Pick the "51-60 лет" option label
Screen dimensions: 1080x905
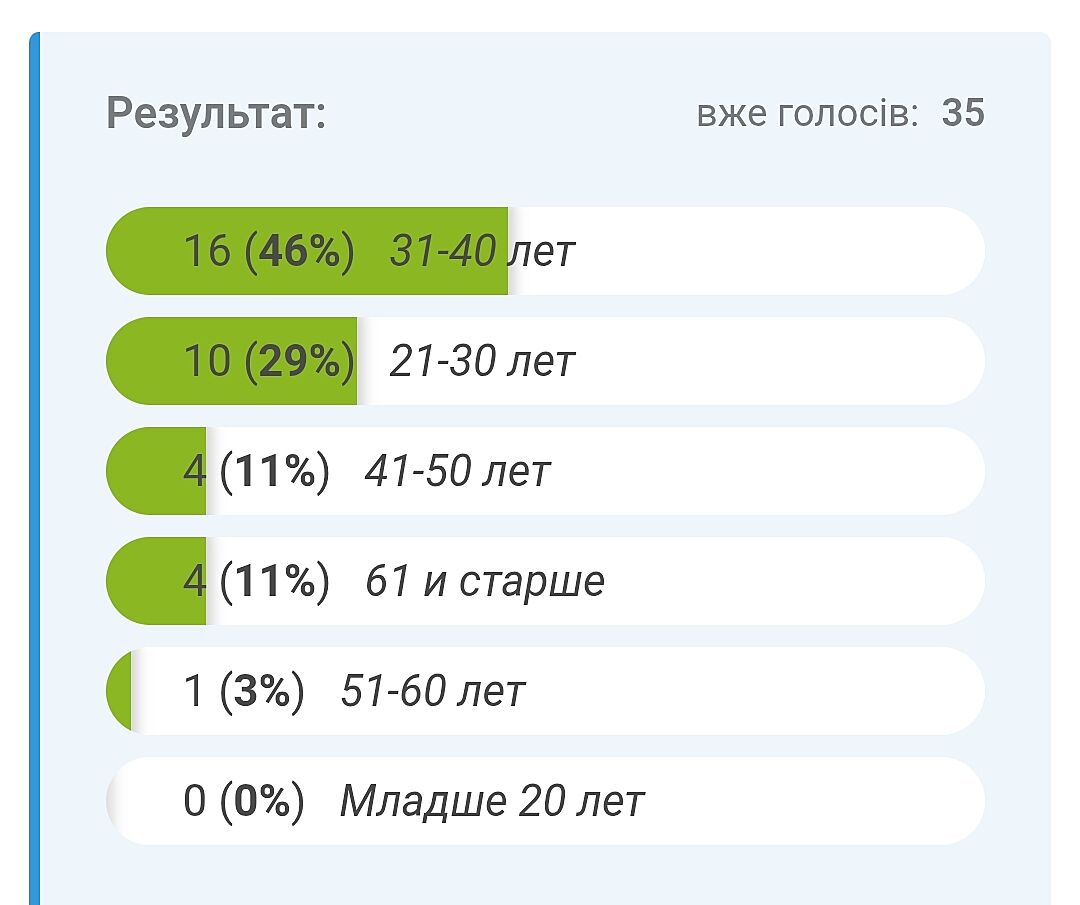[432, 691]
